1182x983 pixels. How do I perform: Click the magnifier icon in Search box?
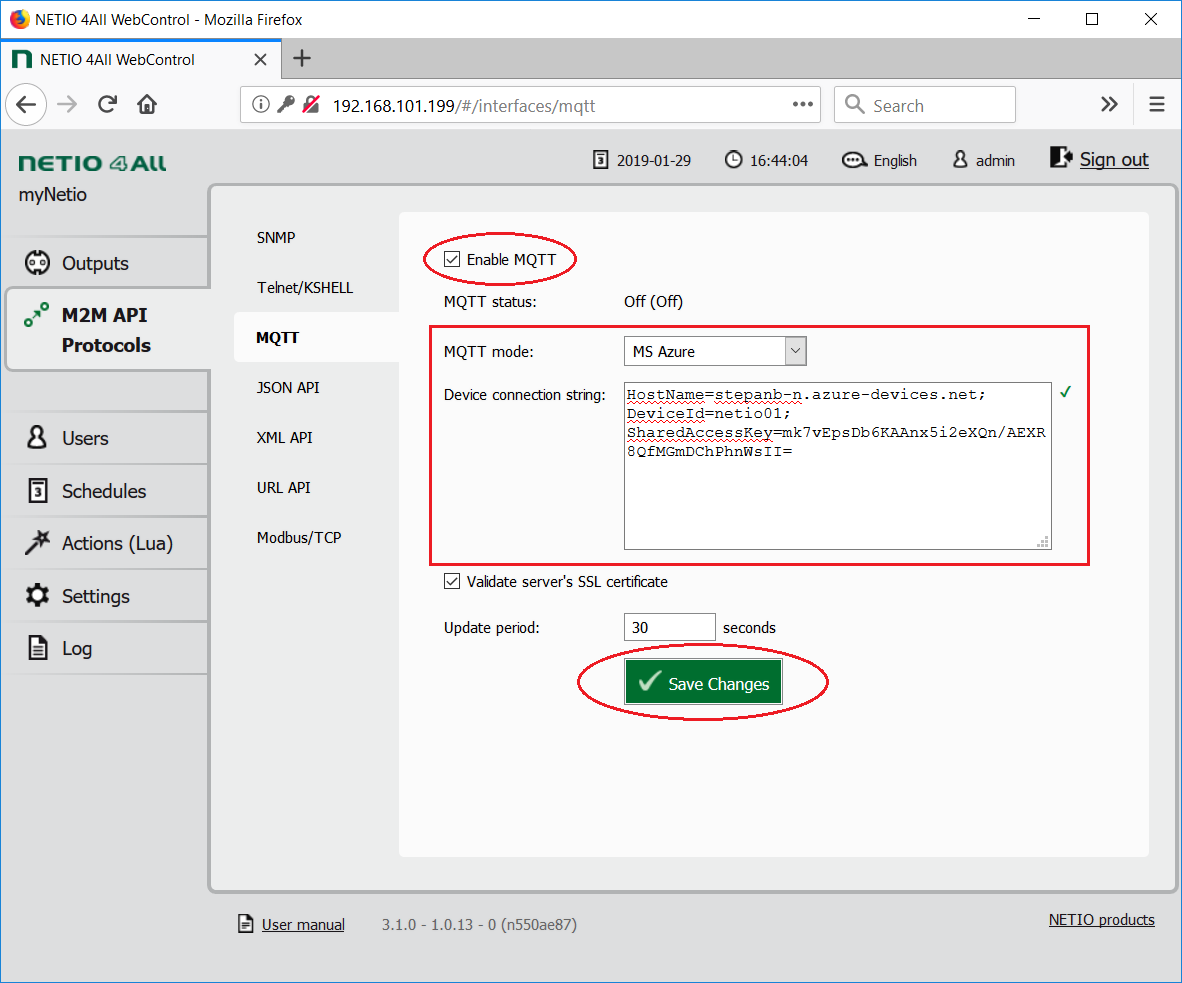point(854,105)
